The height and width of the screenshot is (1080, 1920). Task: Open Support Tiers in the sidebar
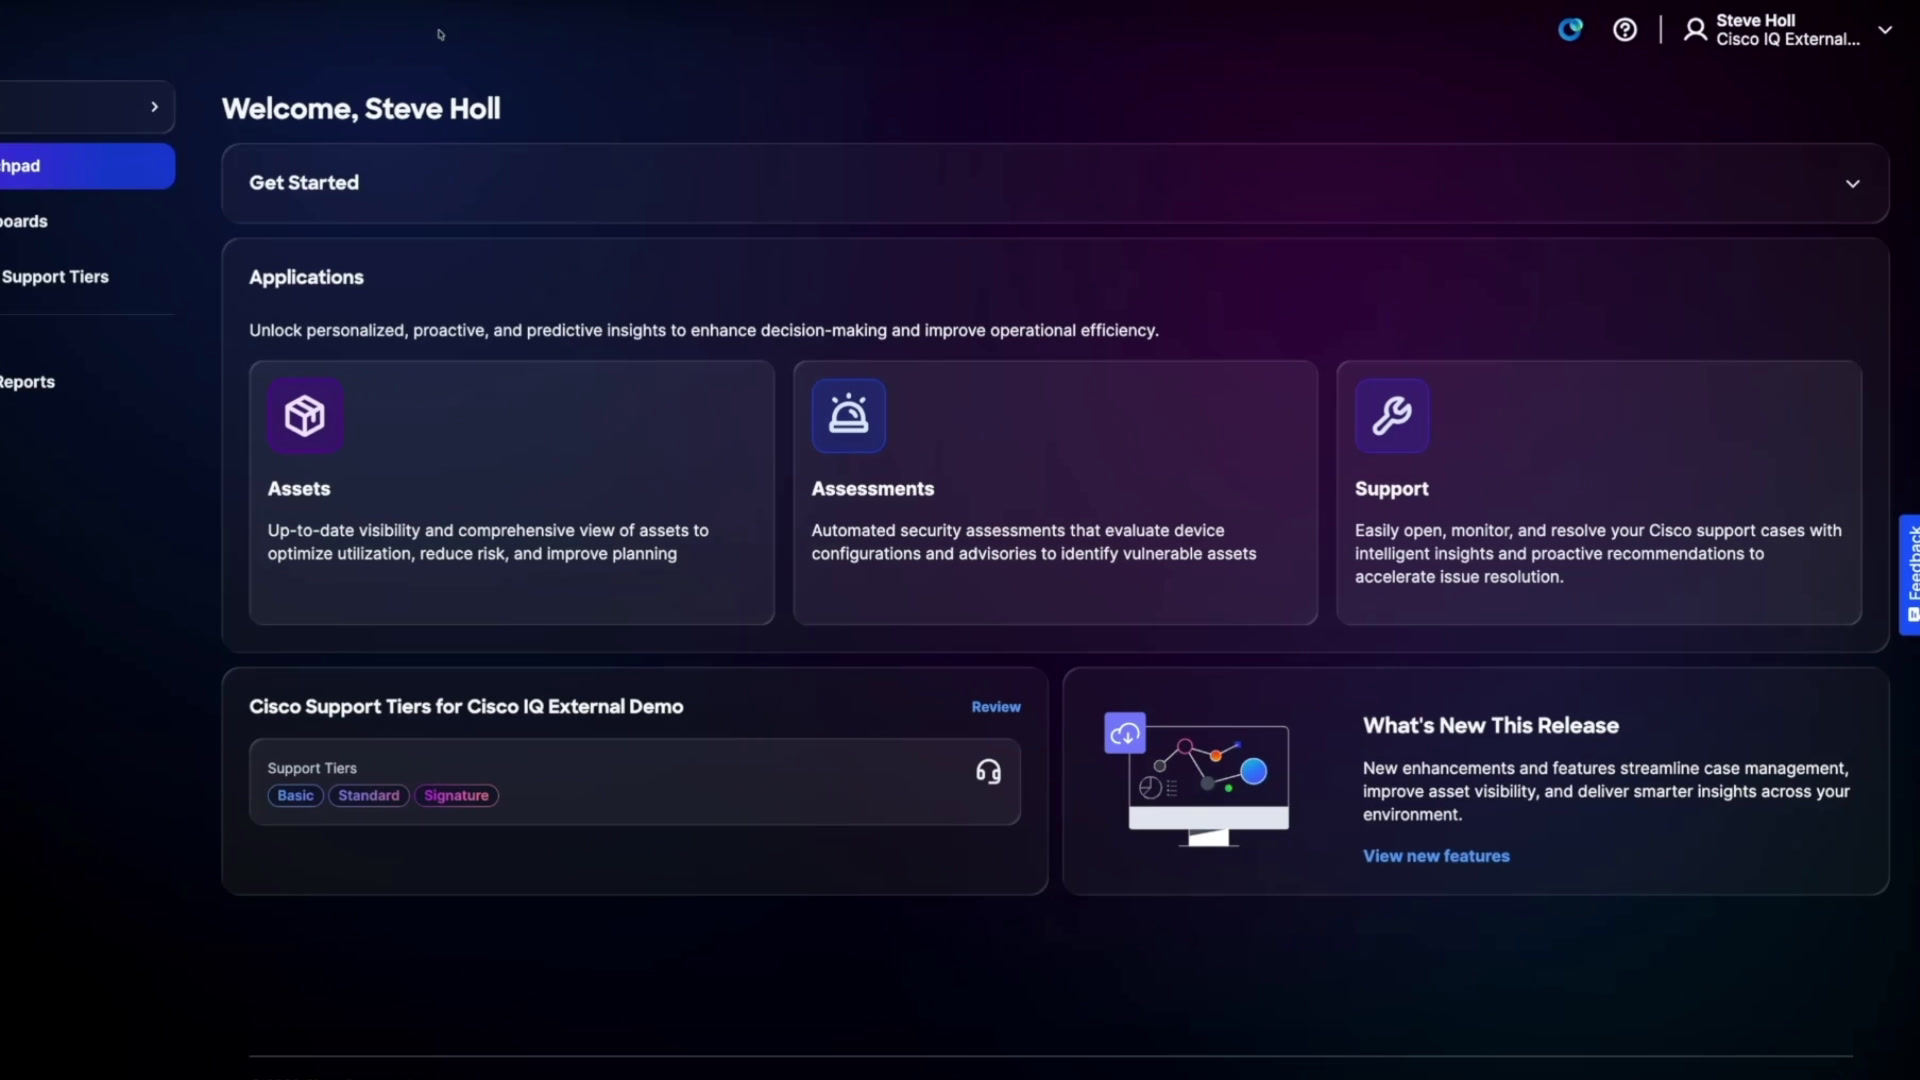[x=55, y=277]
